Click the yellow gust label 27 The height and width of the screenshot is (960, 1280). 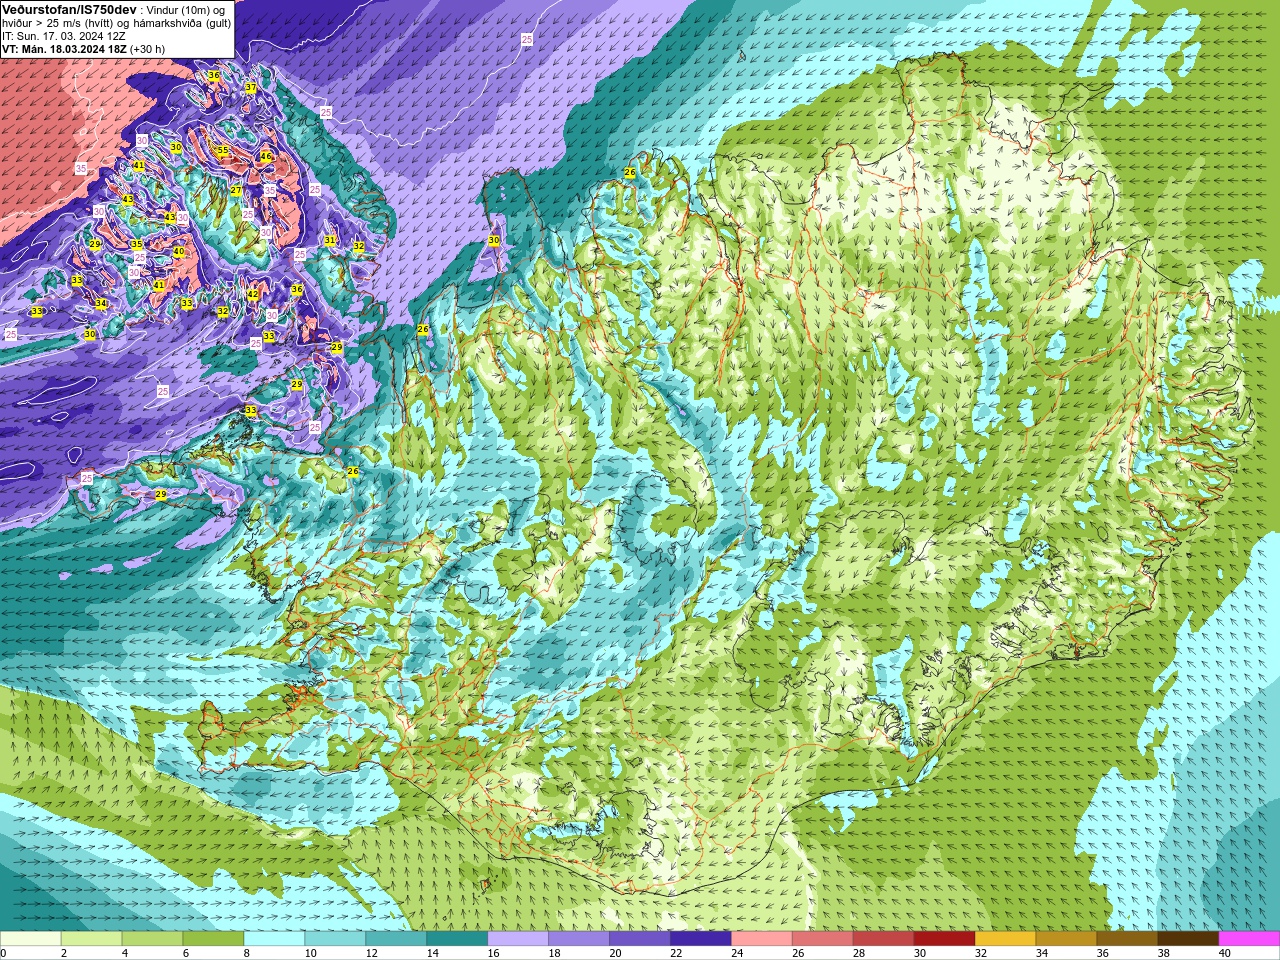point(236,190)
